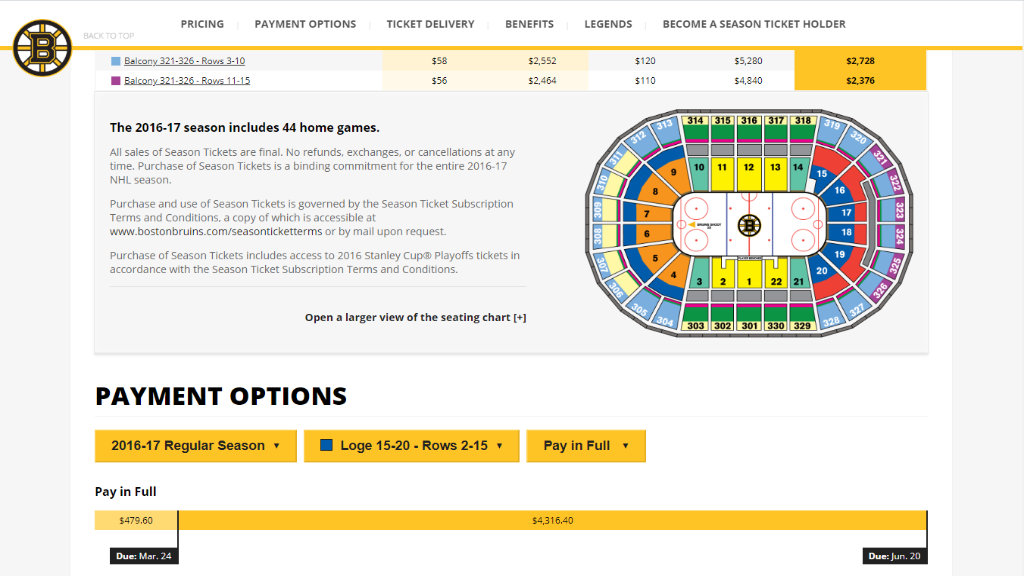The height and width of the screenshot is (576, 1024).
Task: Select section 12 on the seating chart
Action: pyautogui.click(x=749, y=173)
